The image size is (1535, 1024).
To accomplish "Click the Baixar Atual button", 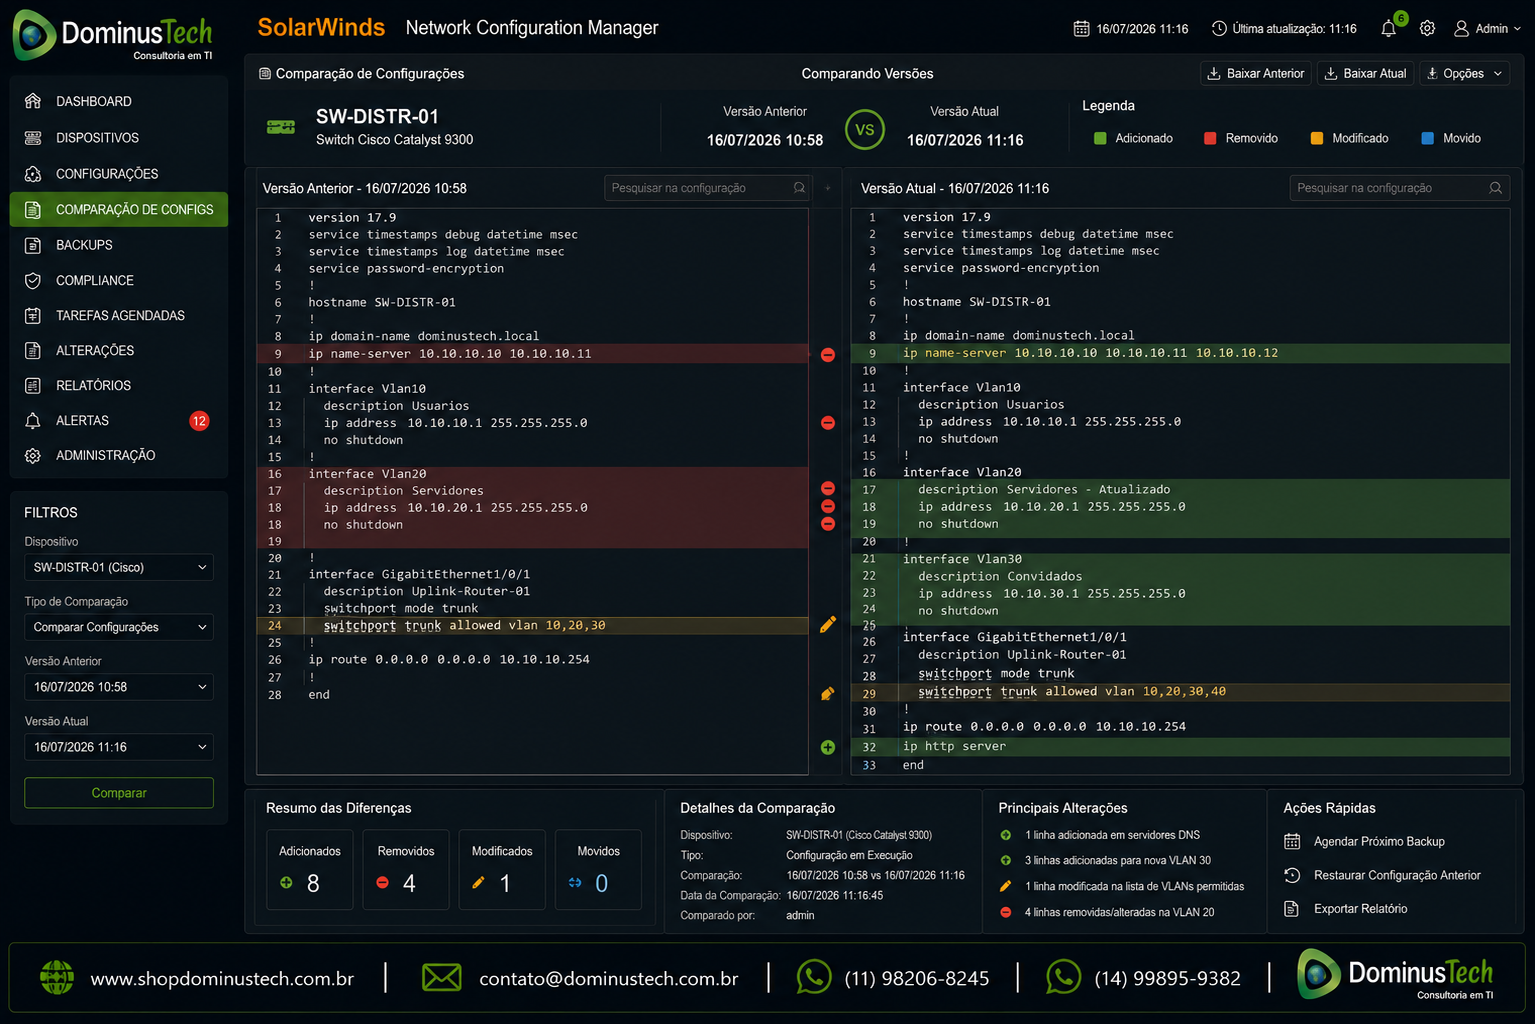I will point(1366,74).
